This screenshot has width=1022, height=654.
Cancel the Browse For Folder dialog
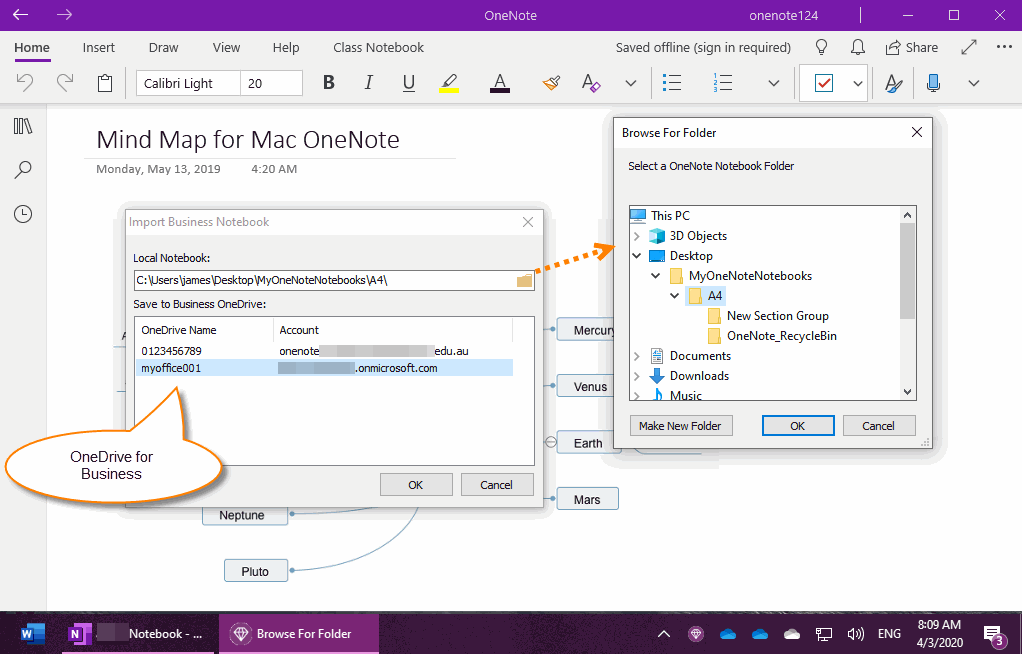pyautogui.click(x=879, y=426)
